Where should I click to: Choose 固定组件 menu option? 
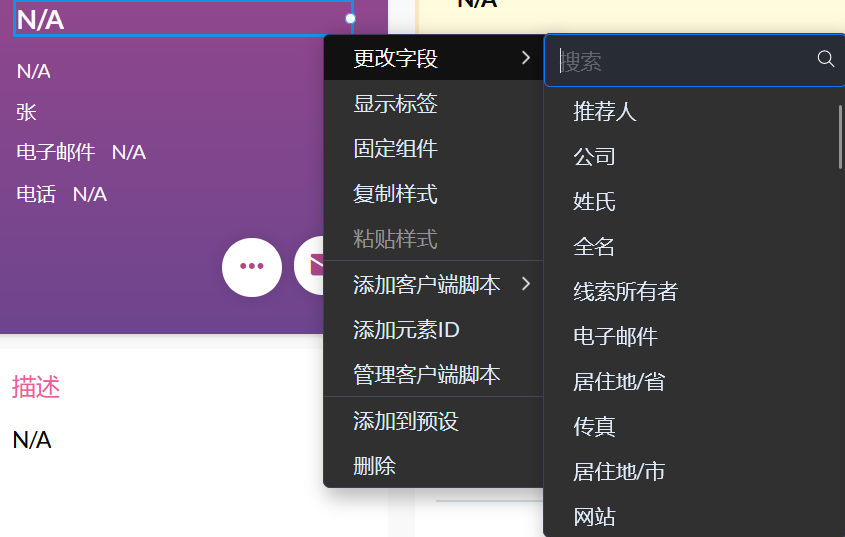pos(395,149)
